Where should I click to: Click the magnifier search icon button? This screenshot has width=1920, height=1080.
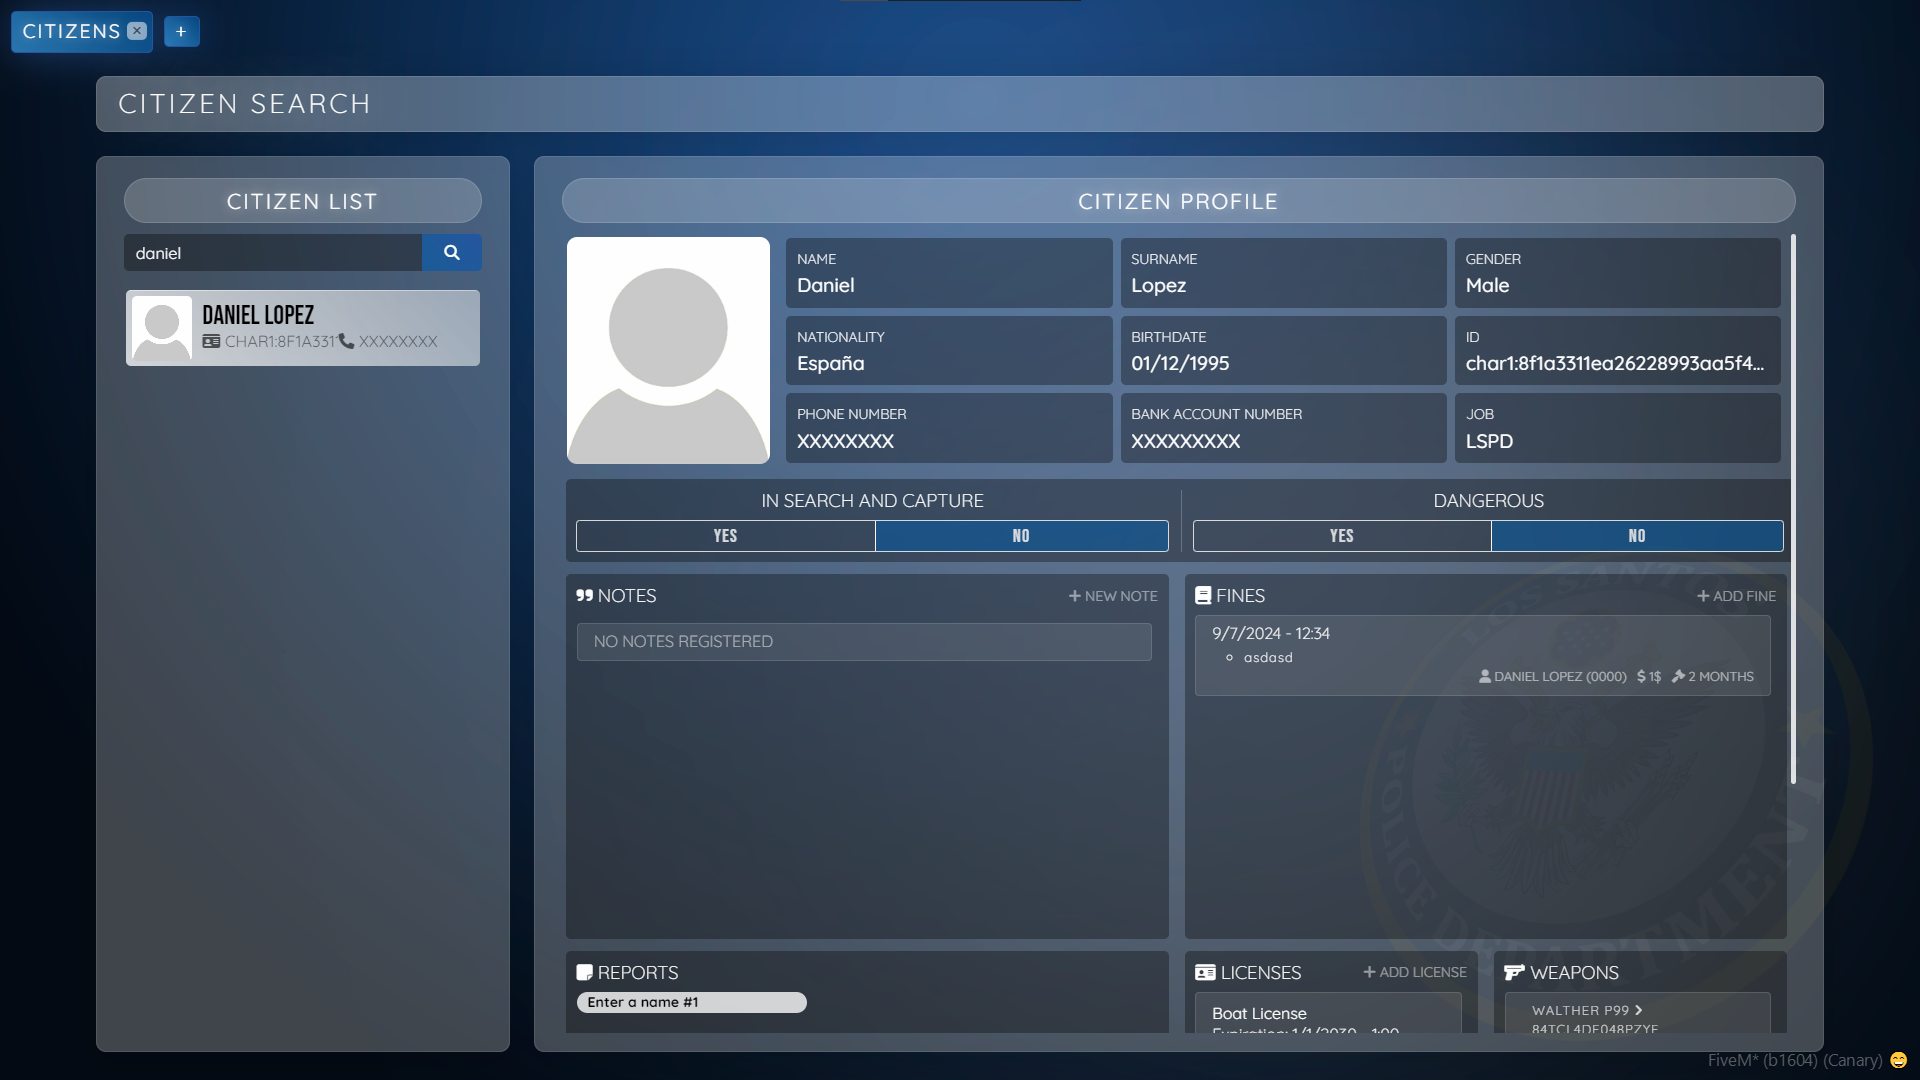(451, 253)
